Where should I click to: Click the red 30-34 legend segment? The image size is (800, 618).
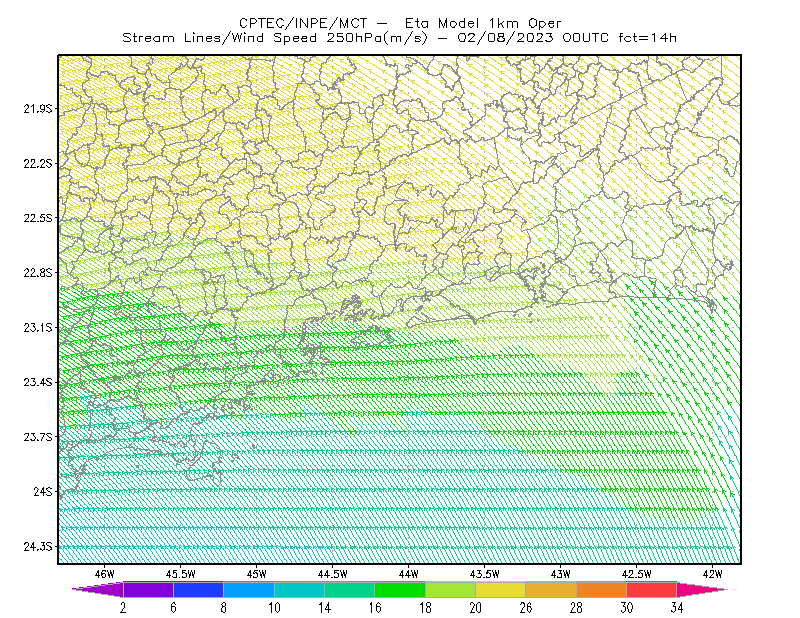click(652, 589)
